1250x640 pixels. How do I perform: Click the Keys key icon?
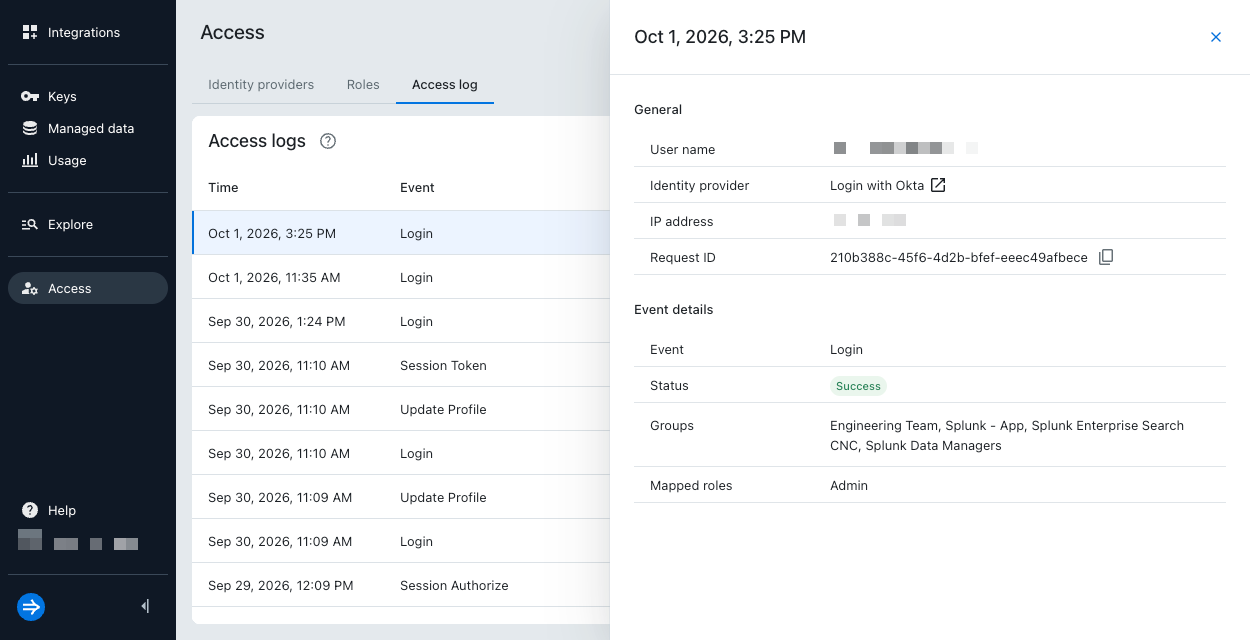[x=30, y=96]
